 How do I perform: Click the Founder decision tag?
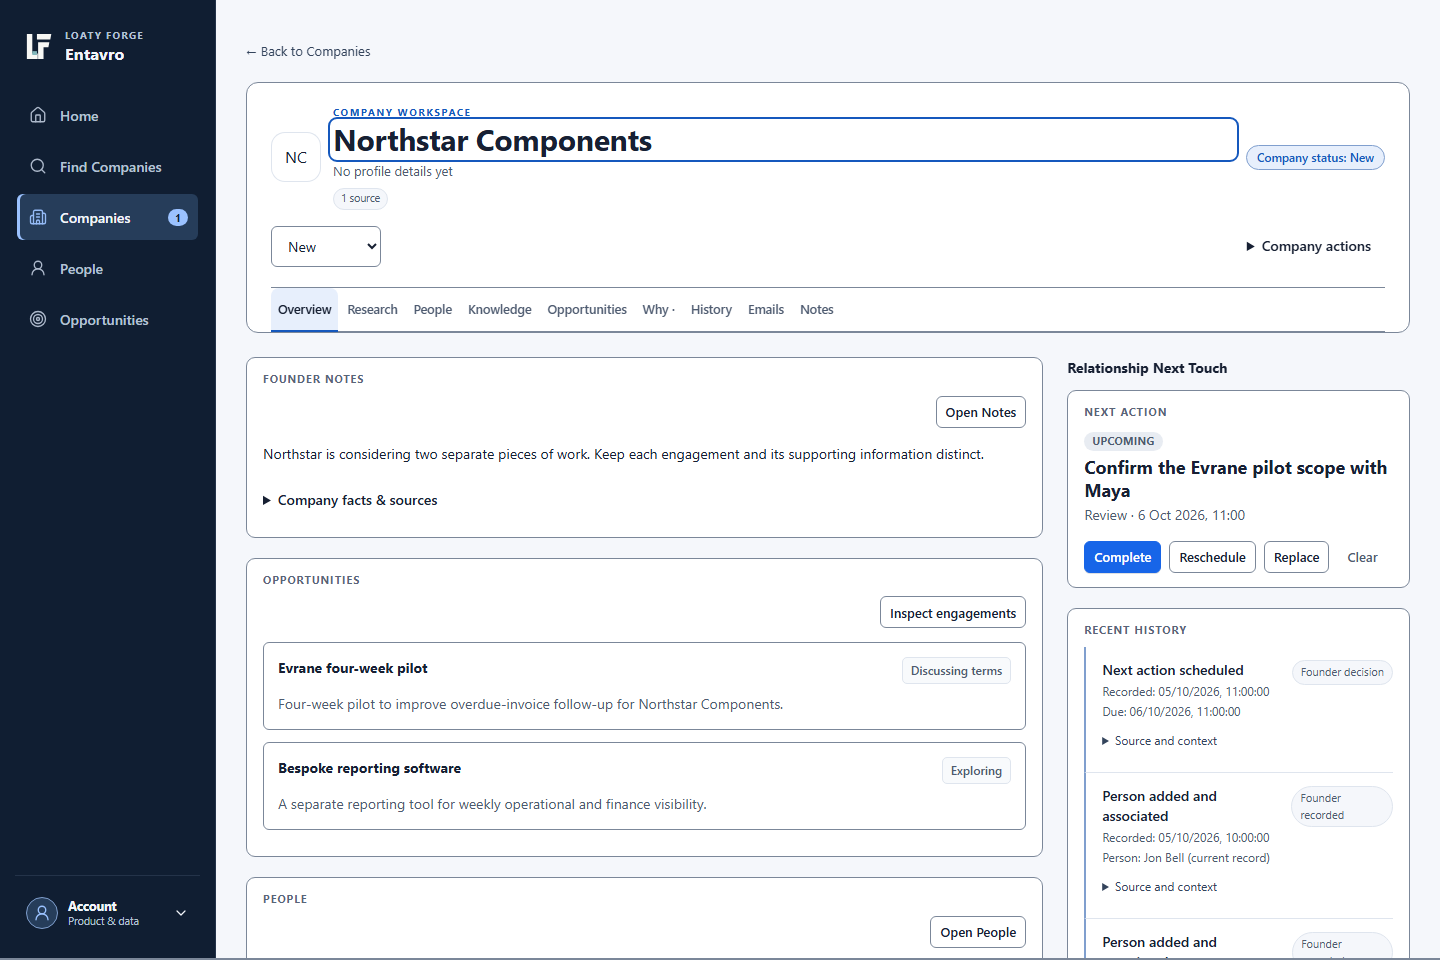pos(1342,672)
